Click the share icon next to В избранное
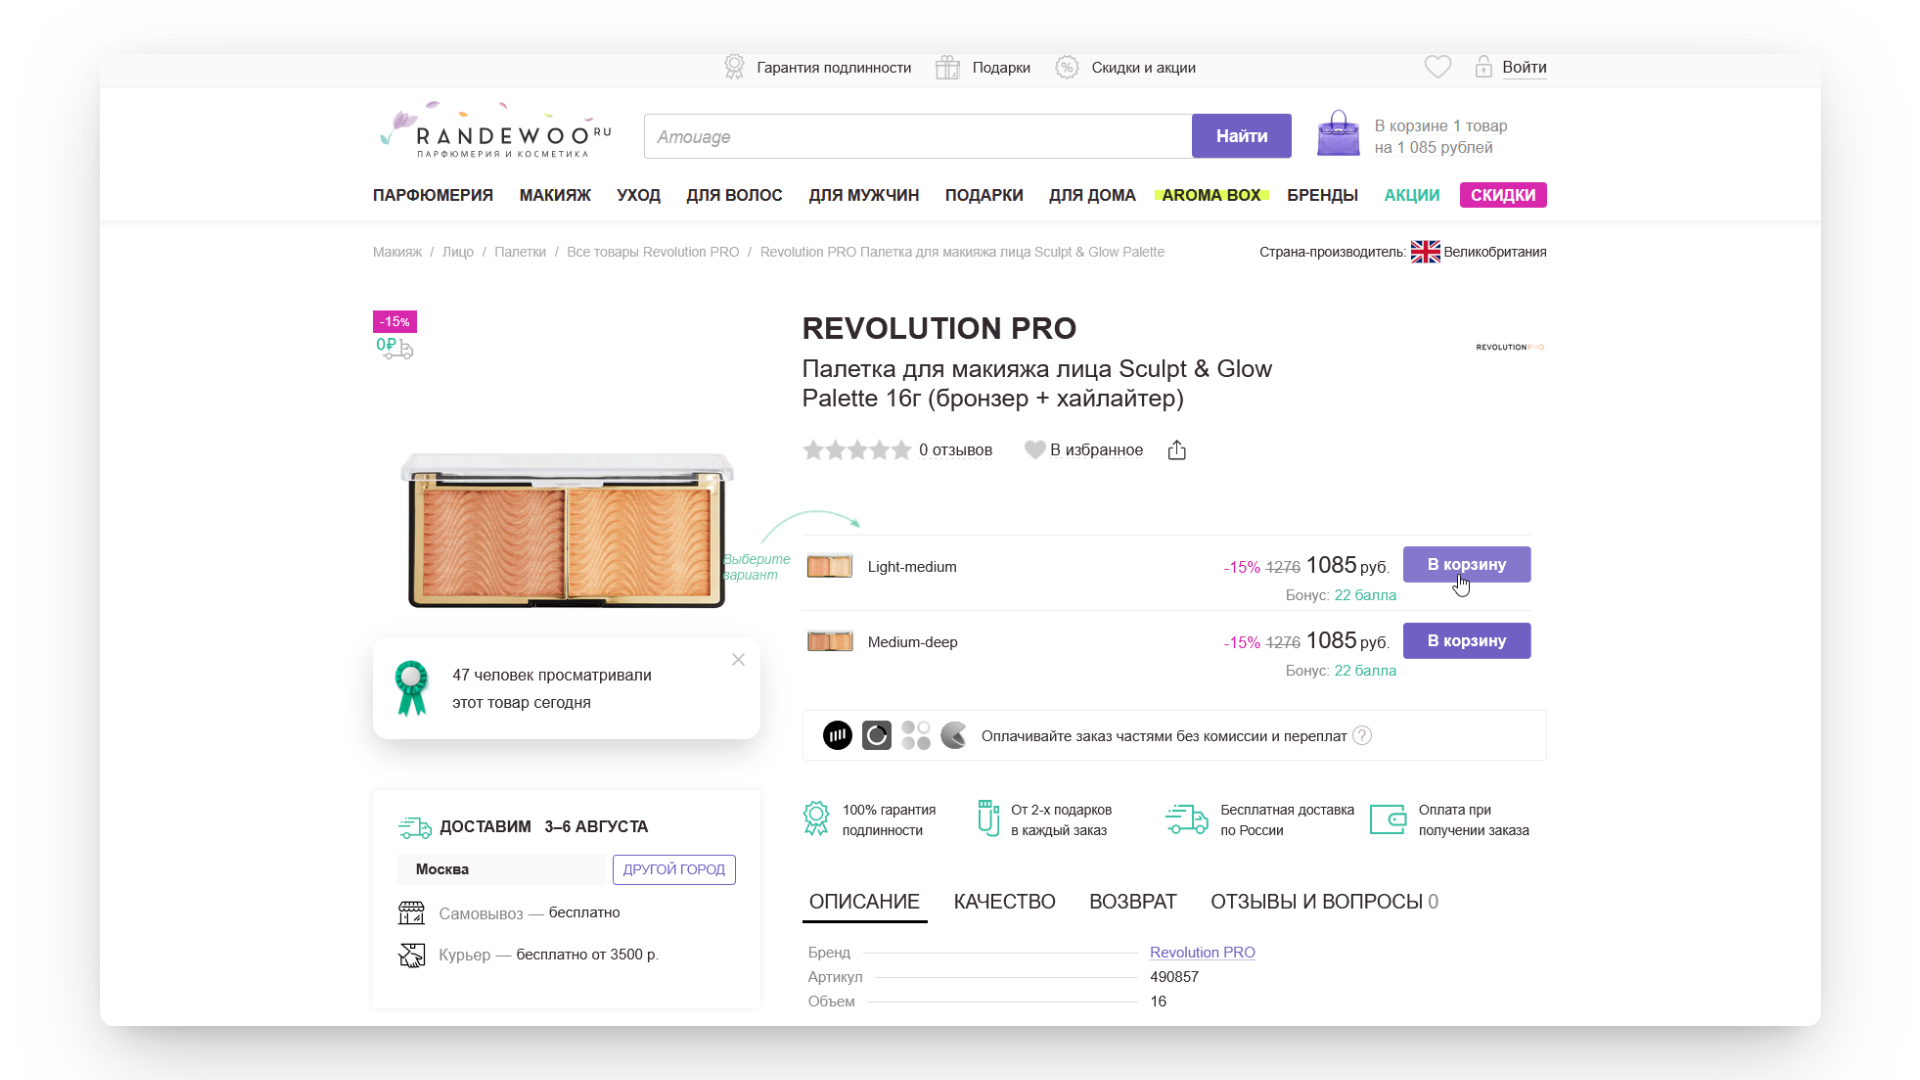Image resolution: width=1920 pixels, height=1080 pixels. pyautogui.click(x=1177, y=450)
